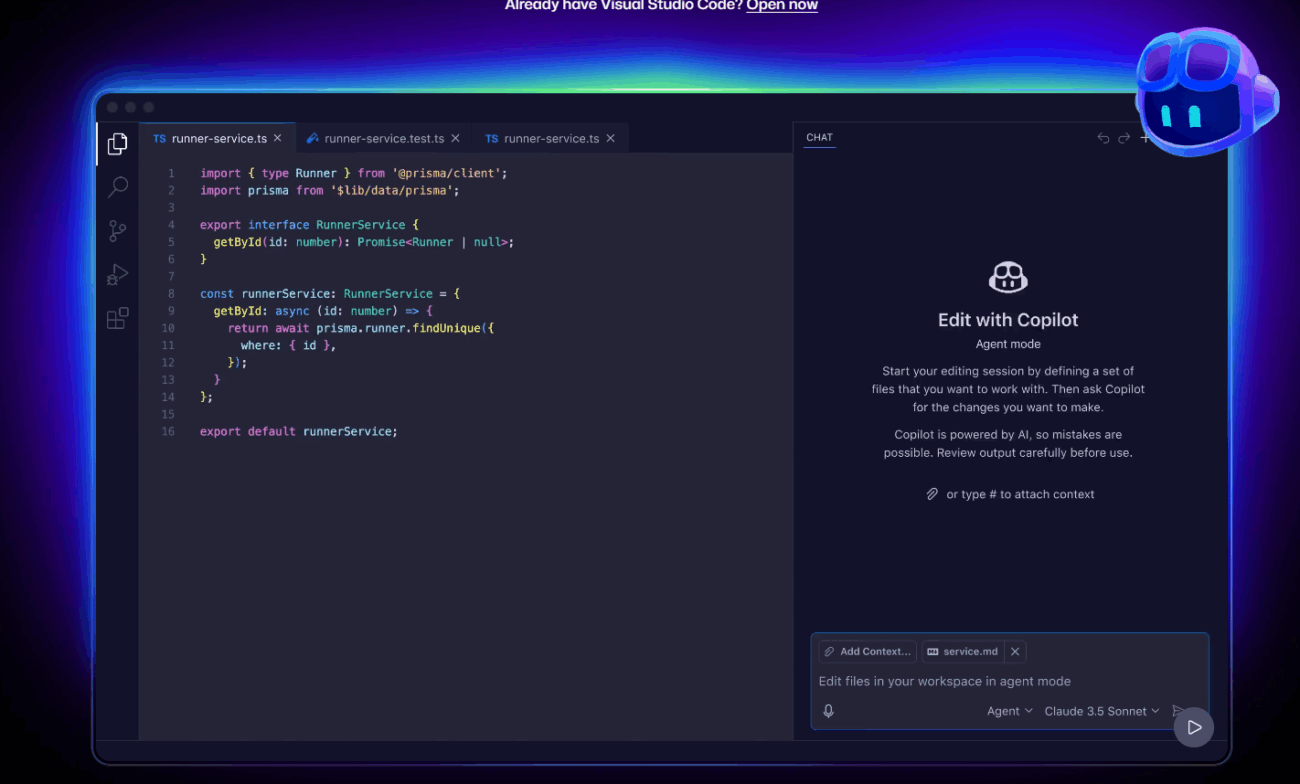
Task: Click the round play button overlay
Action: point(1194,727)
